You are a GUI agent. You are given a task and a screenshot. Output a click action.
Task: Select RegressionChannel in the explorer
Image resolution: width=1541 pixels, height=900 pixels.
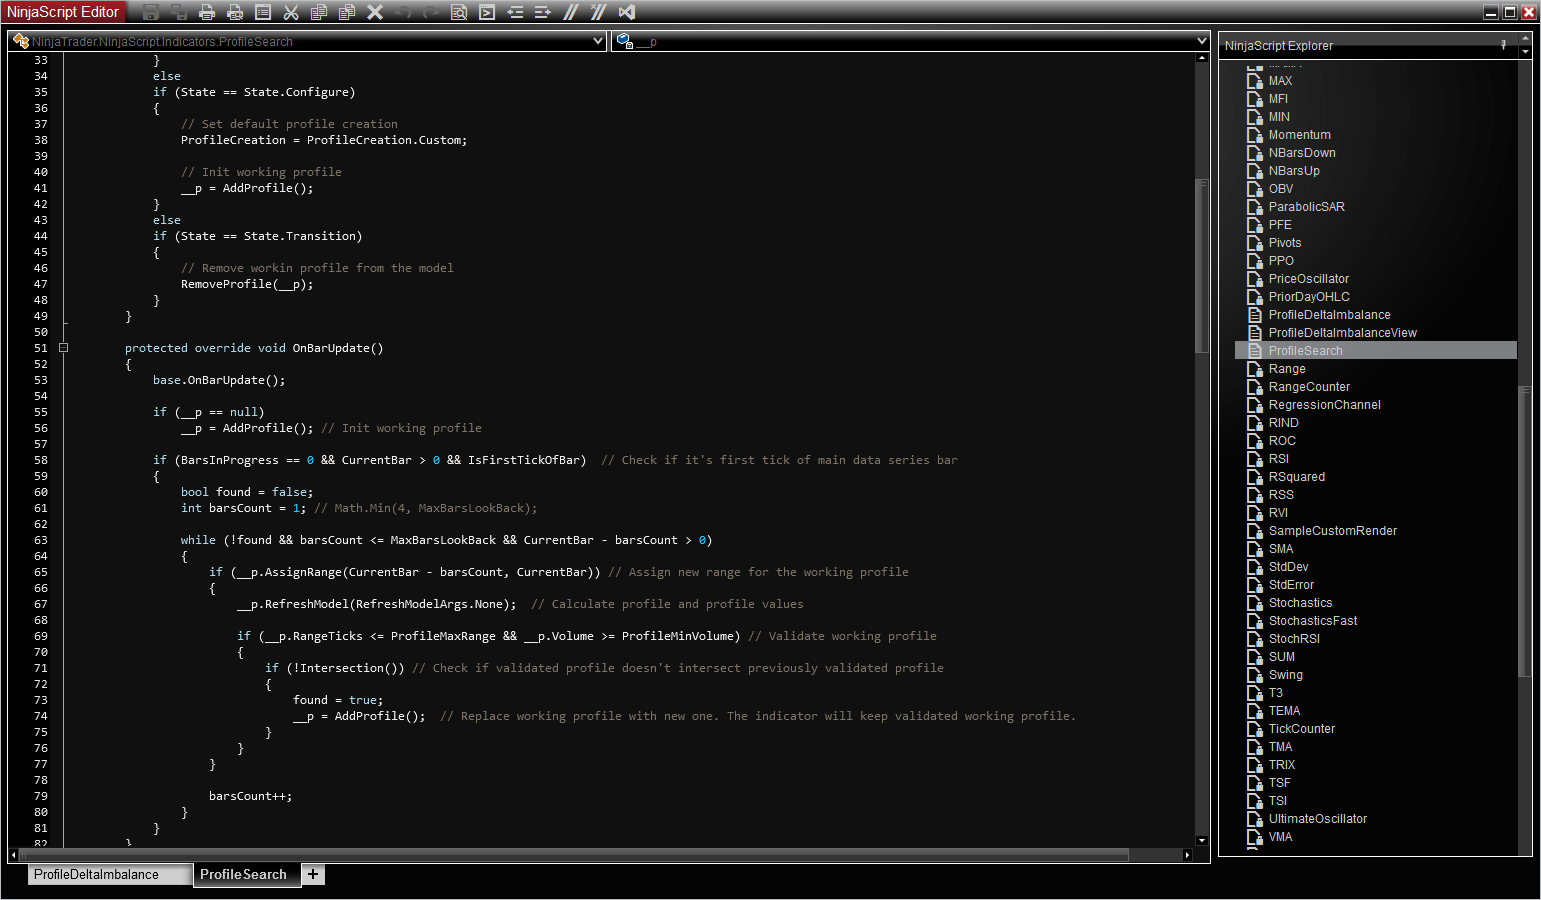[x=1324, y=404]
